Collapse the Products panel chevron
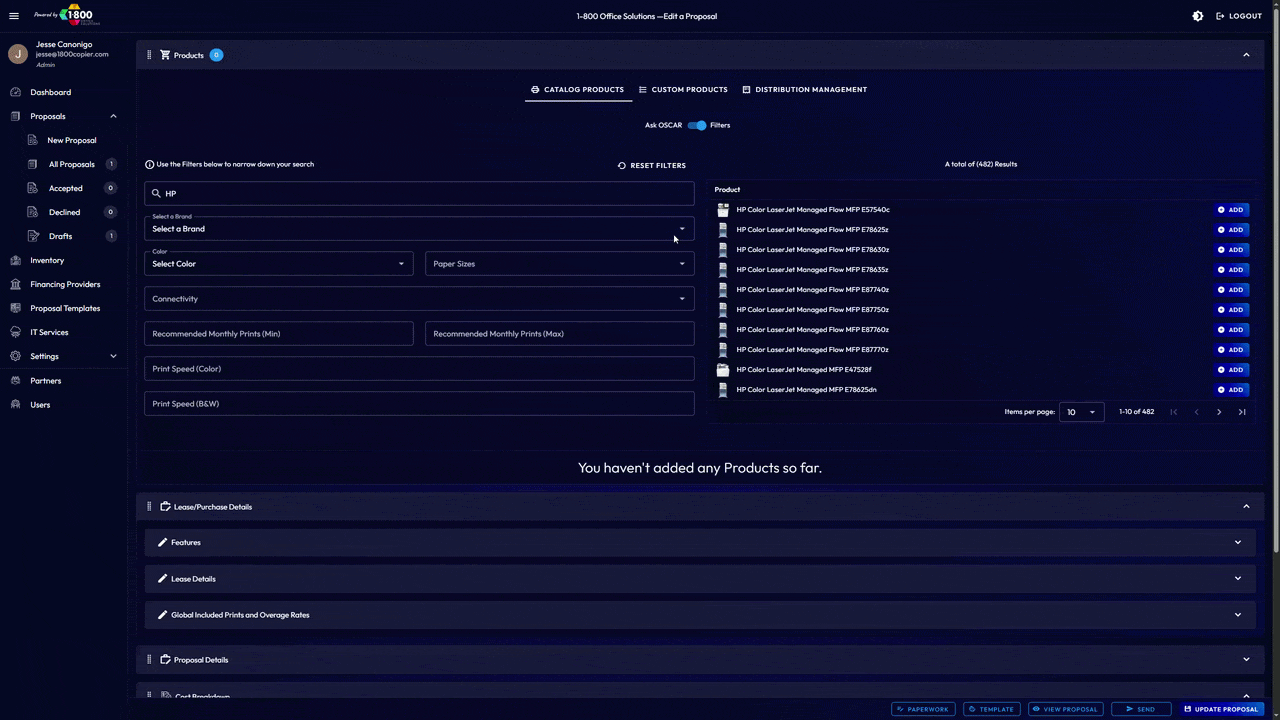 (1246, 55)
